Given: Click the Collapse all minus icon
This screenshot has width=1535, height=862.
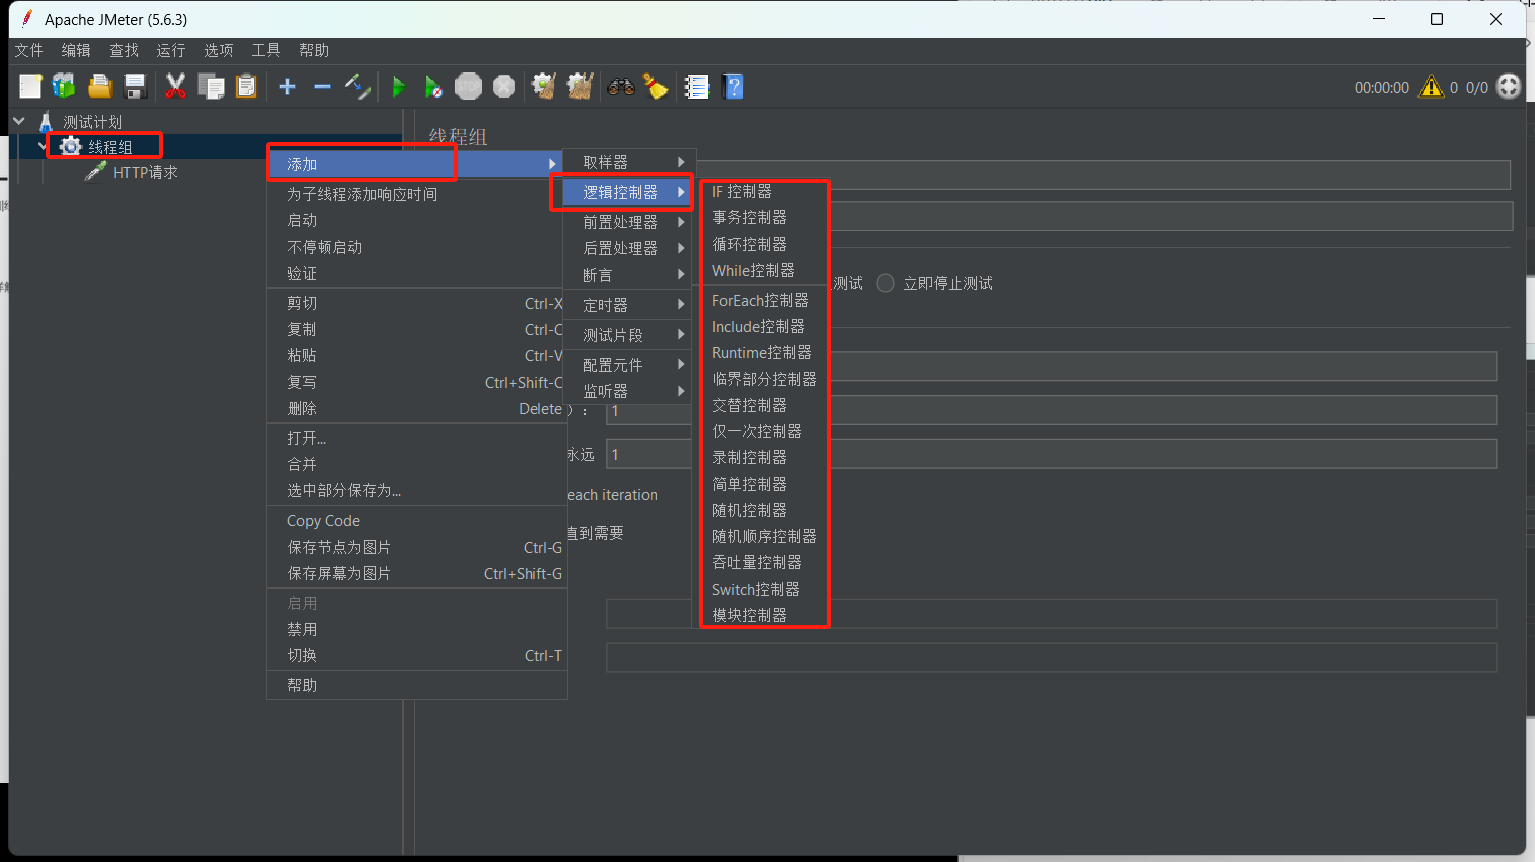Looking at the screenshot, I should point(322,87).
